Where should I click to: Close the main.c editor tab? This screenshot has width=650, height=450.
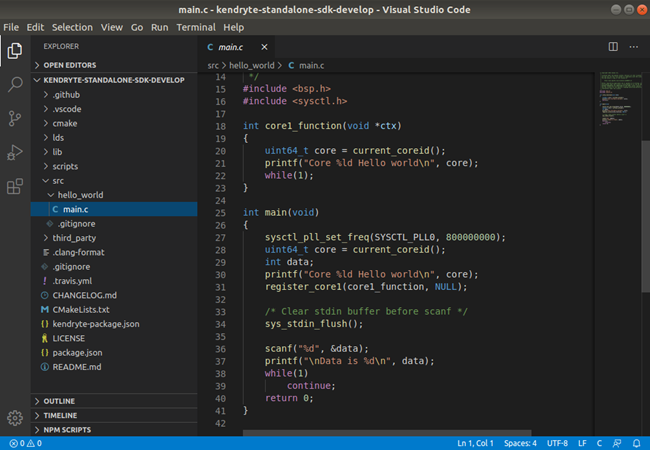(x=264, y=47)
